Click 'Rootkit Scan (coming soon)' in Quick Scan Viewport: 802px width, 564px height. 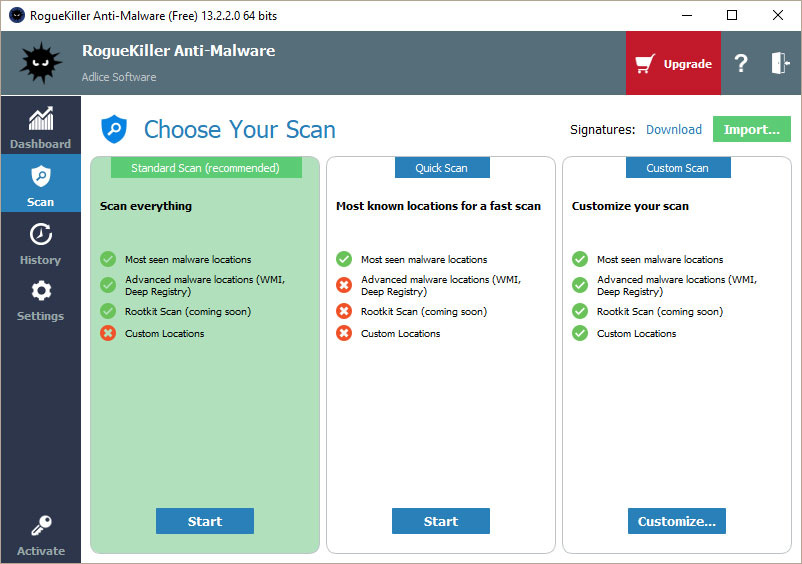[424, 311]
